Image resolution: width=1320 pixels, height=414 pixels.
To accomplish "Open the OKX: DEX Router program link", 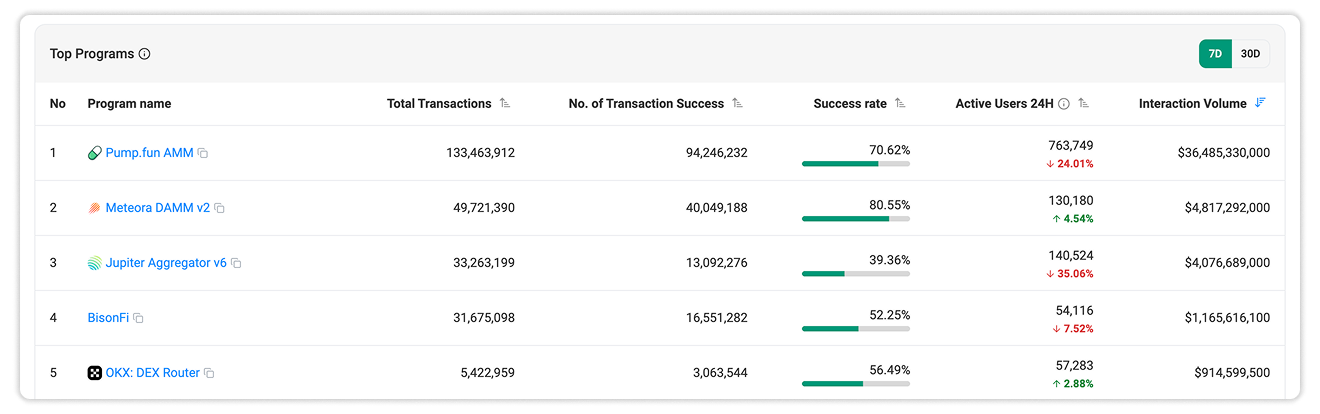I will (153, 373).
